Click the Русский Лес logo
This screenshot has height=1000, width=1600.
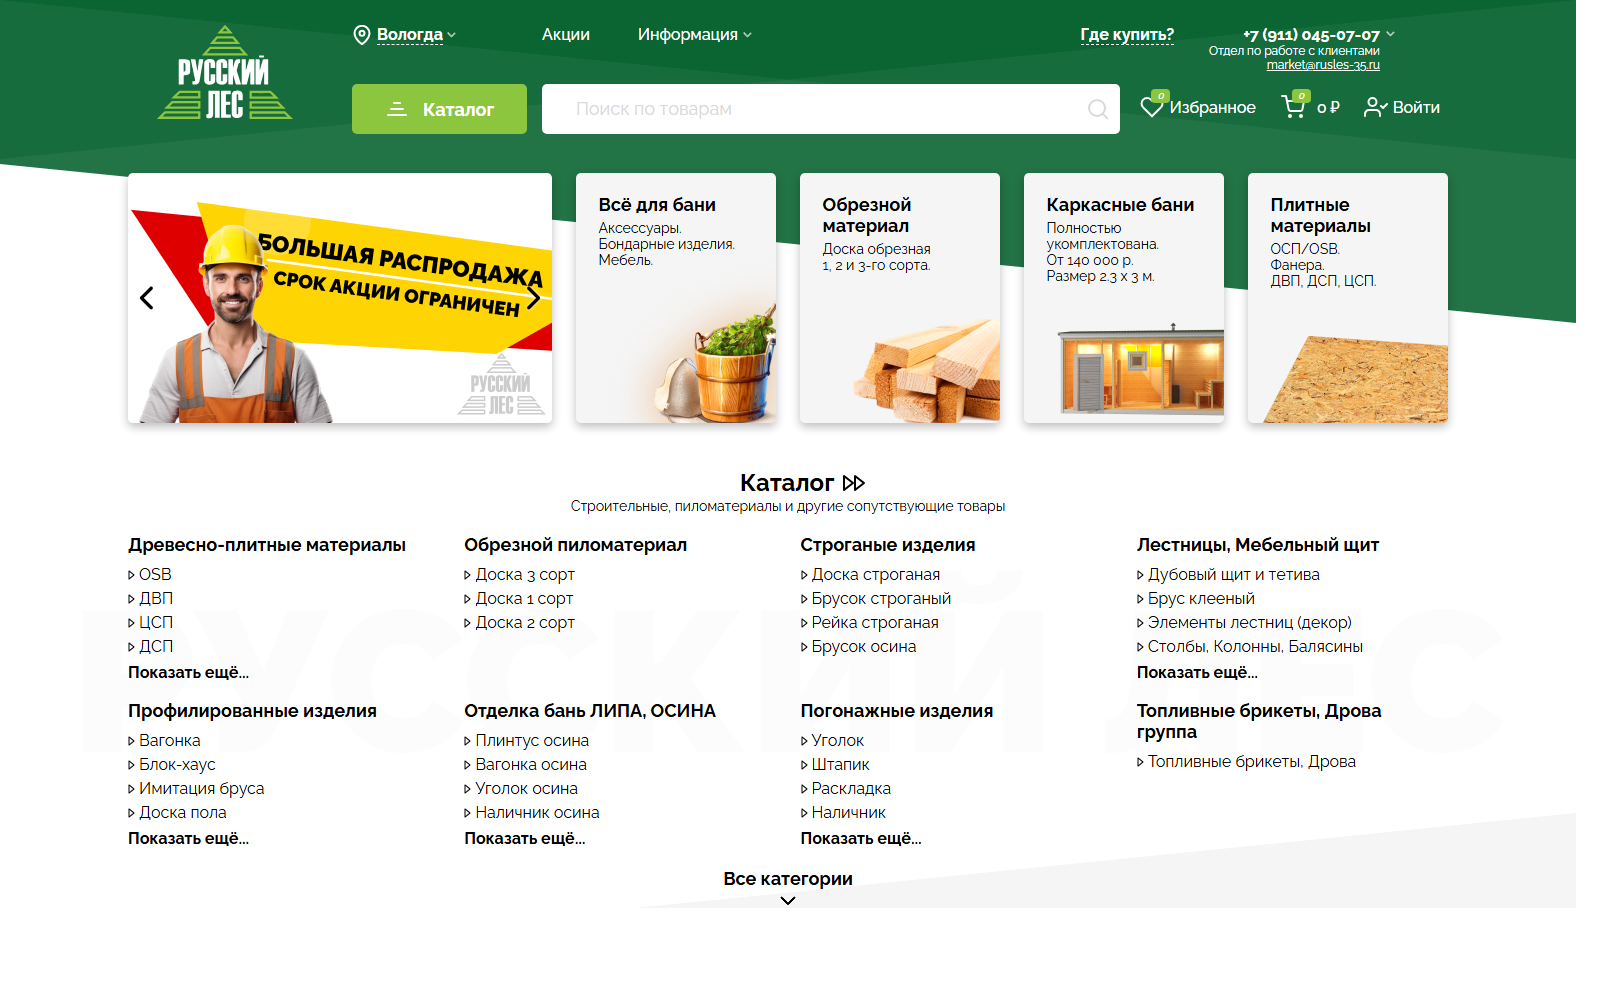click(225, 73)
